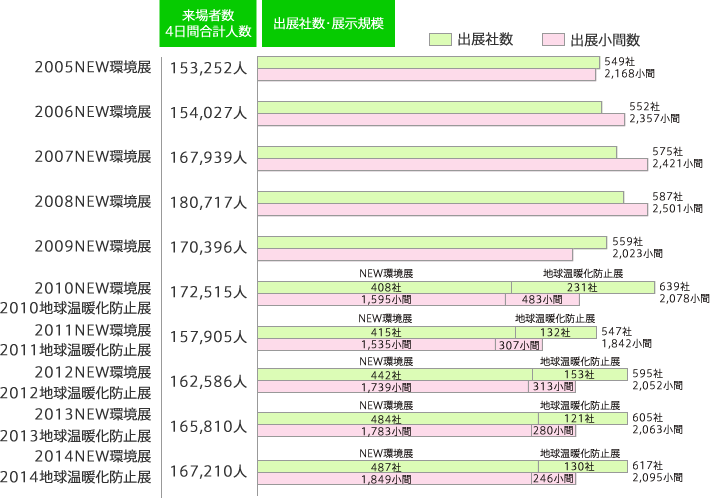This screenshot has width=710, height=498.
Task: Click the 1,595小間 pink bar segment
Action: click(382, 299)
